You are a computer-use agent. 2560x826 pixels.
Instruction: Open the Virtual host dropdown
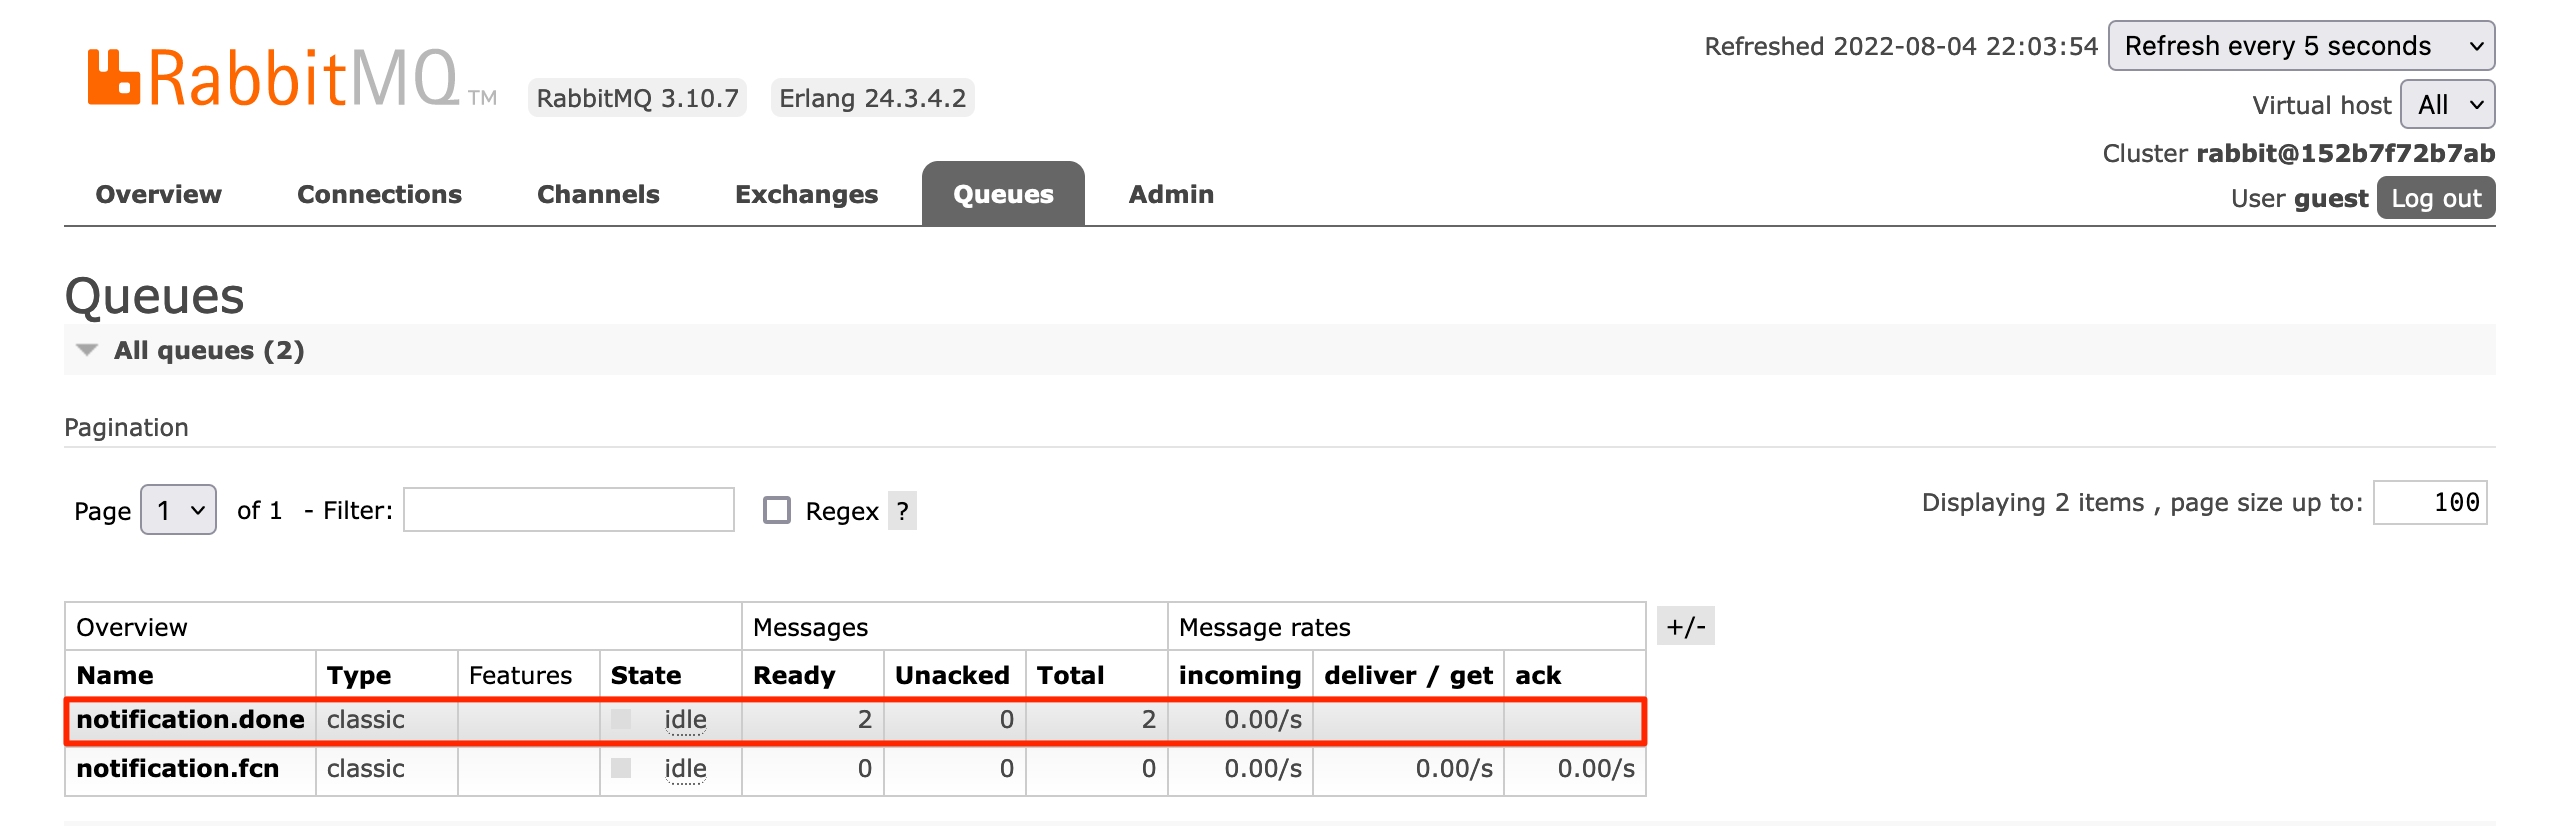2446,104
